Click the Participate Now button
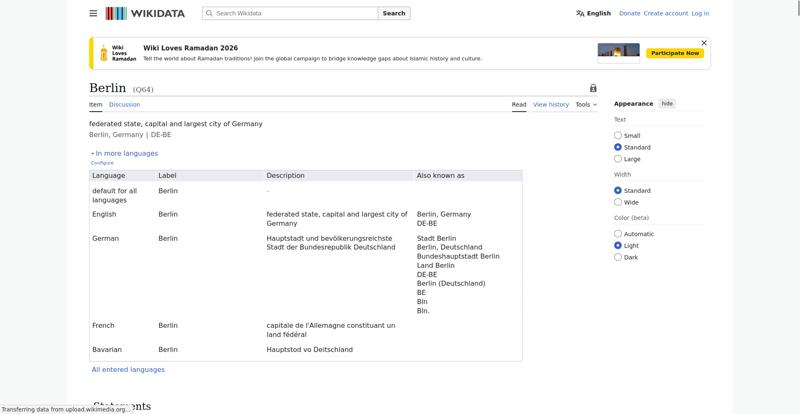Screen dimensions: 800x414 pyautogui.click(x=675, y=53)
